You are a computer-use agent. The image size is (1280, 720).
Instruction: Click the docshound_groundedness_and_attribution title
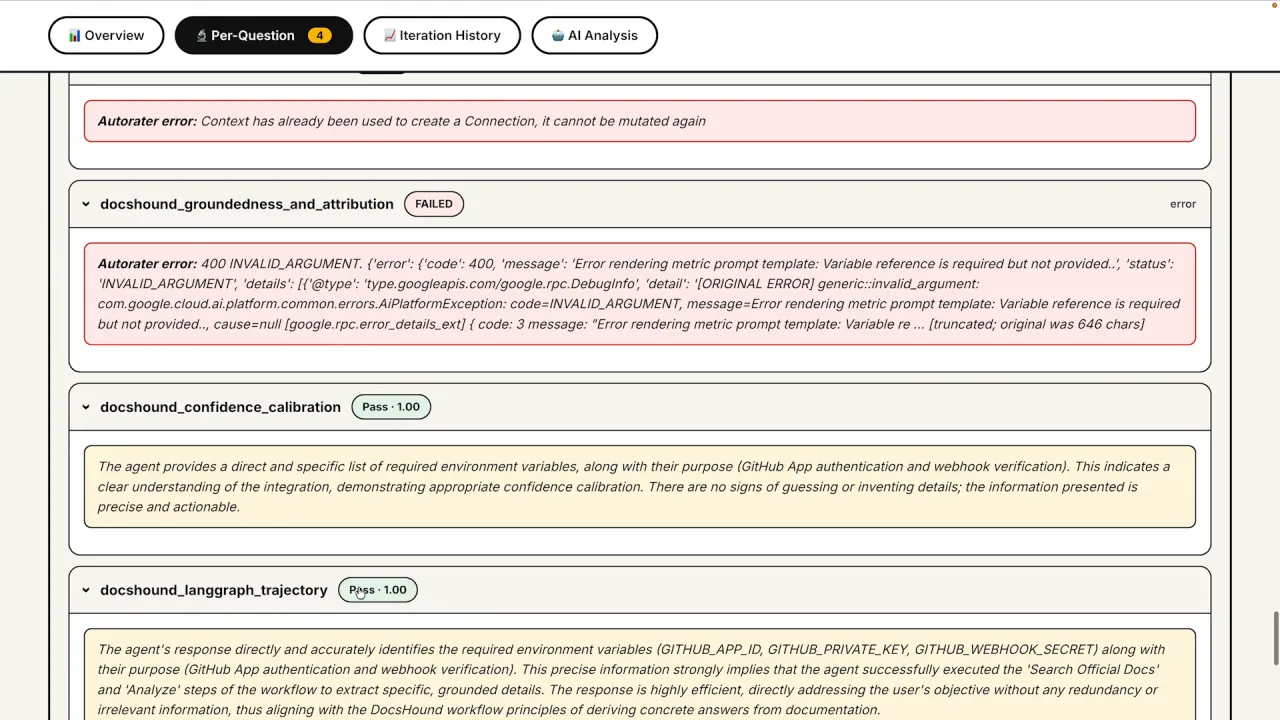(247, 204)
